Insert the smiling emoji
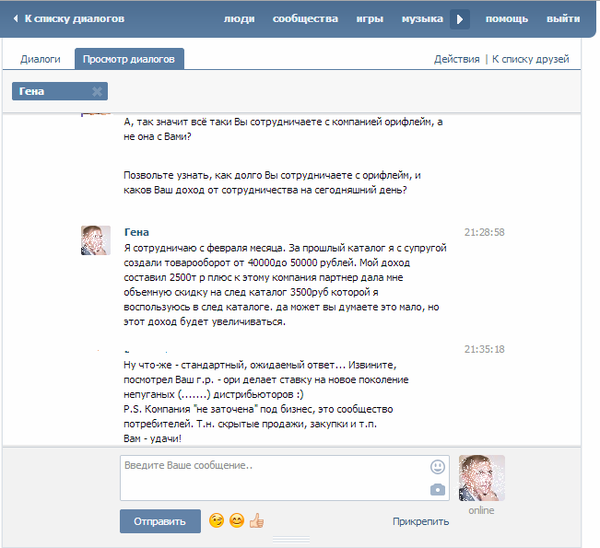Screen dimensions: 600x548 click(237, 521)
